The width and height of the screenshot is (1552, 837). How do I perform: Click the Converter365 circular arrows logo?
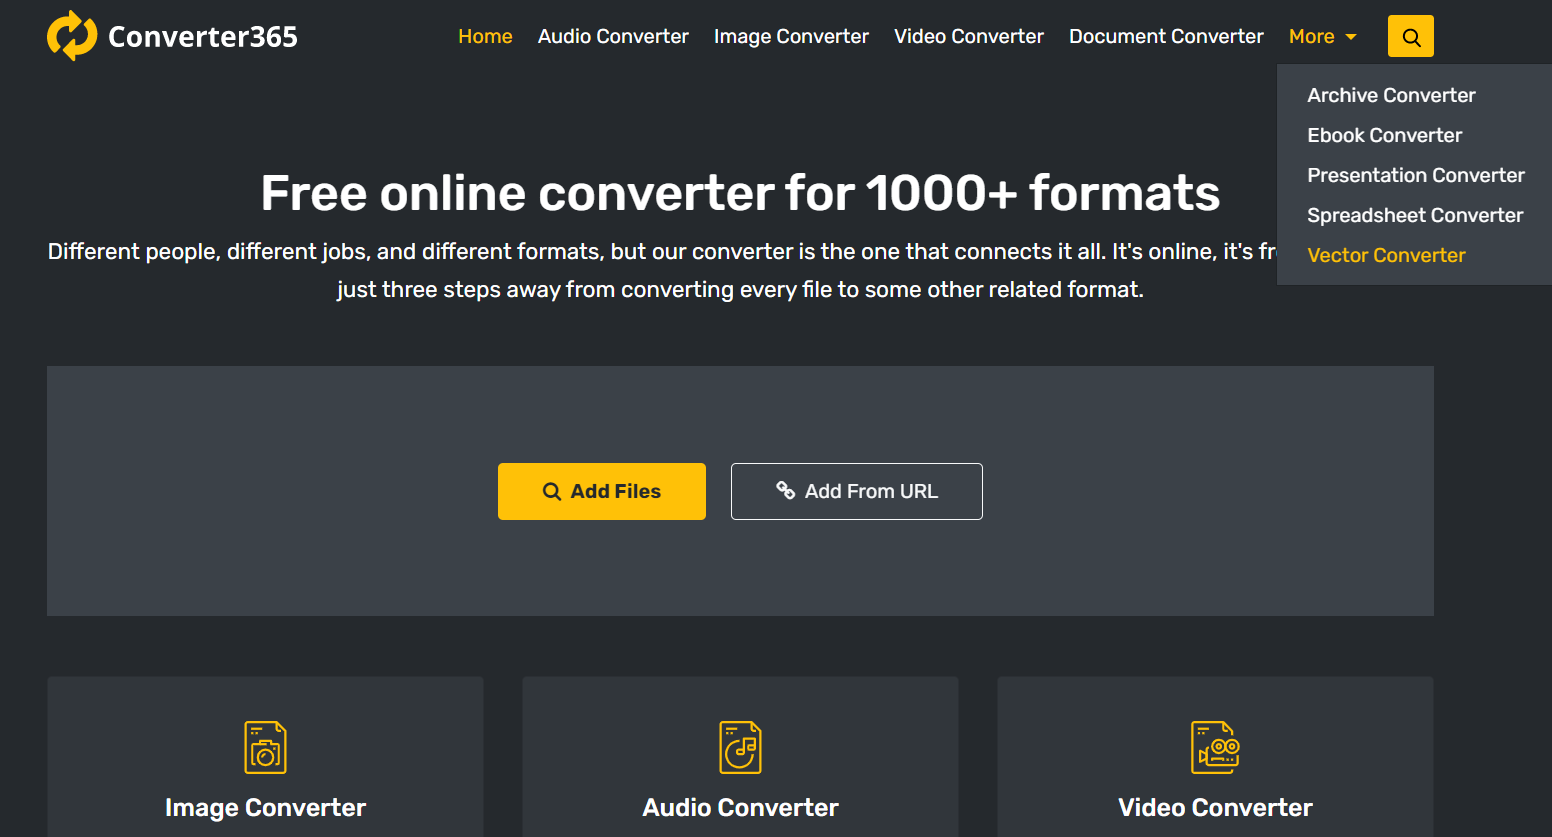(x=72, y=36)
